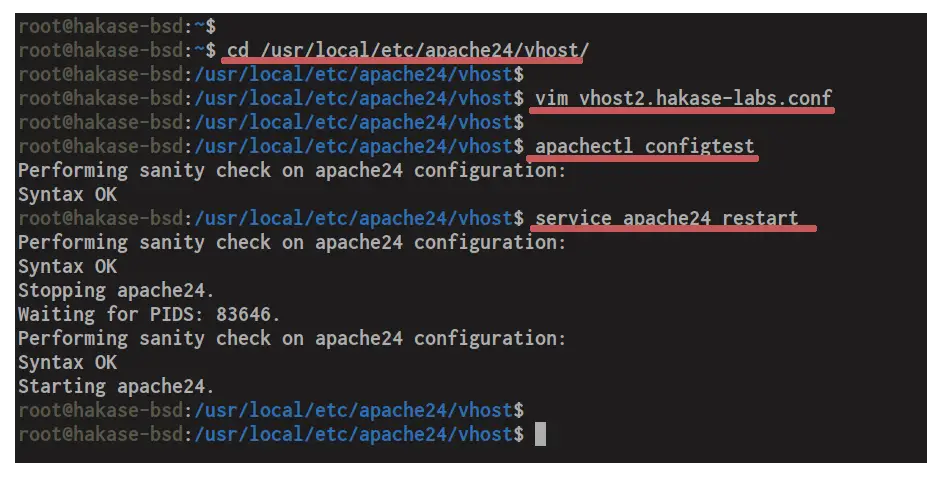
Task: Click the blue vhost path in last prompt
Action: coord(354,434)
